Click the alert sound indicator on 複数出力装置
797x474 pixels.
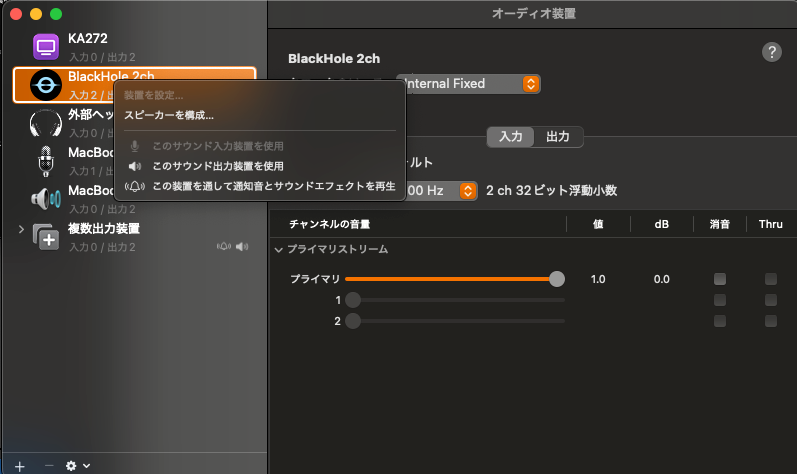[x=224, y=246]
